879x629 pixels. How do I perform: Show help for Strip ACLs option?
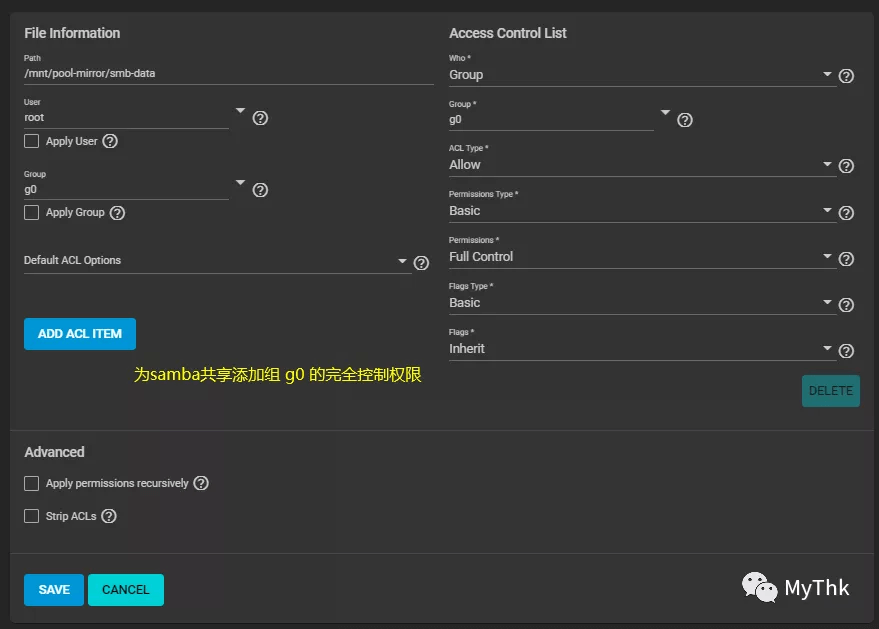click(109, 516)
